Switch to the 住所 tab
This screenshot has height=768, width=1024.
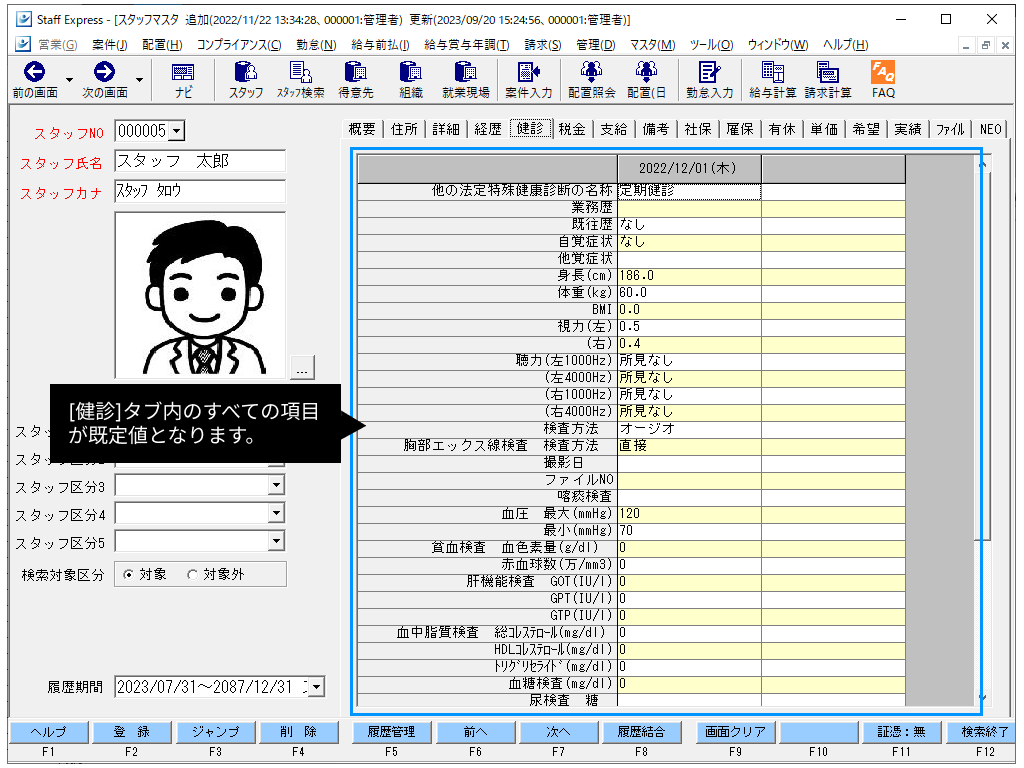coord(404,129)
